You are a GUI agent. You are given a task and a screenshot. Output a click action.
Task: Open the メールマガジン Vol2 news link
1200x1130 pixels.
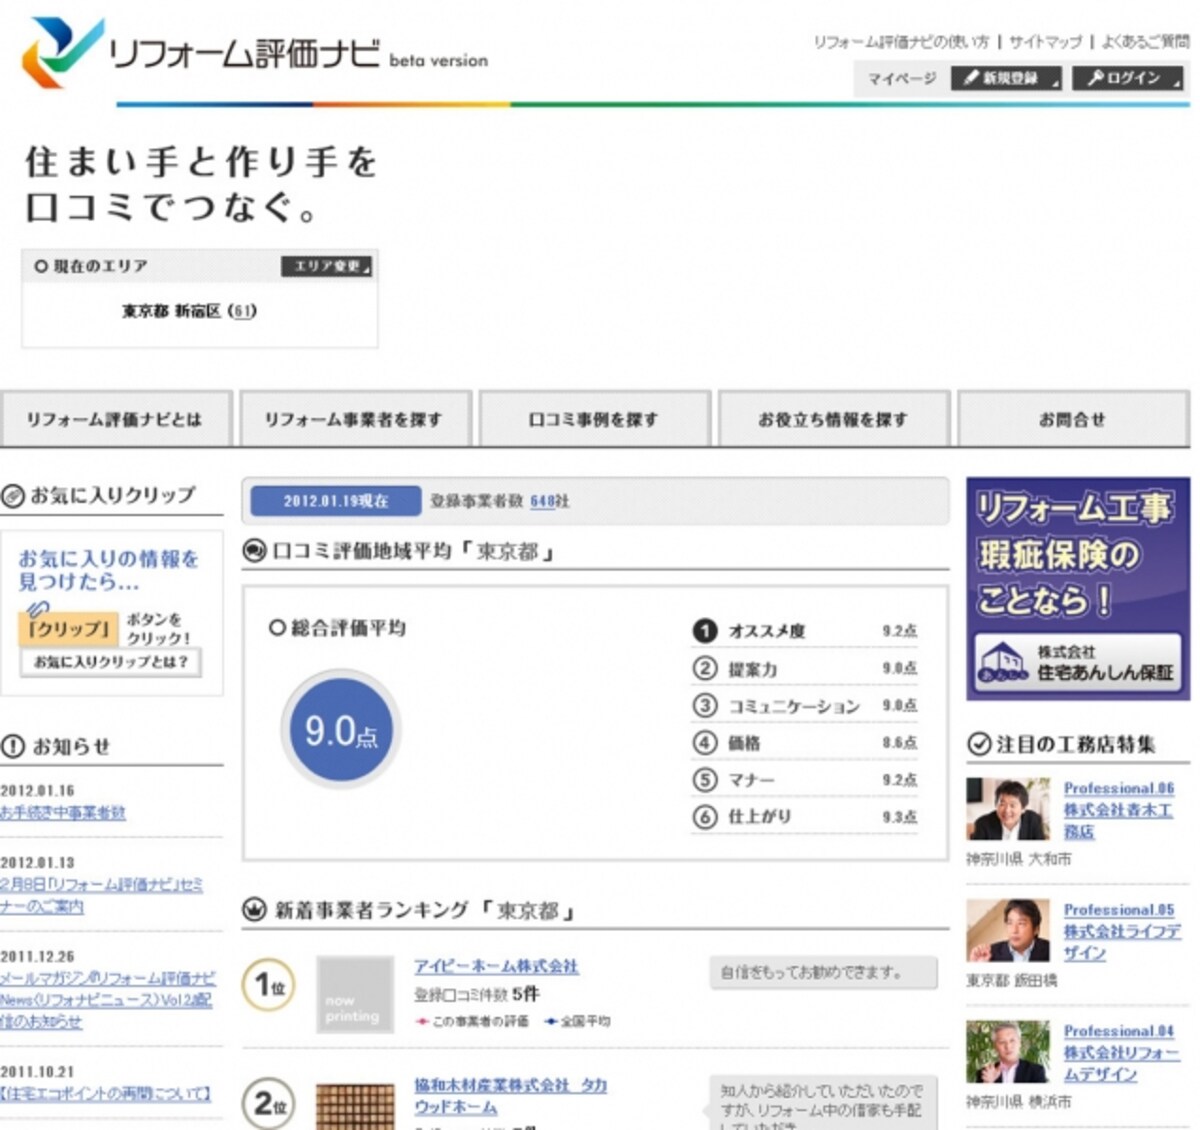[107, 1000]
